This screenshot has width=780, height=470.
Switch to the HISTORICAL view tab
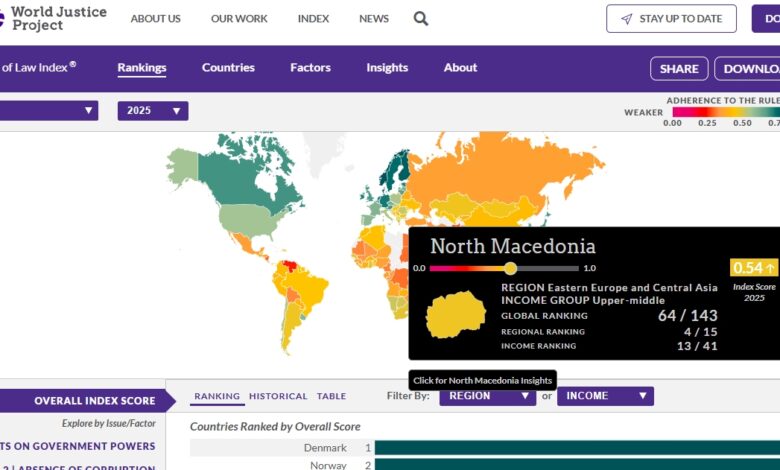pos(278,396)
